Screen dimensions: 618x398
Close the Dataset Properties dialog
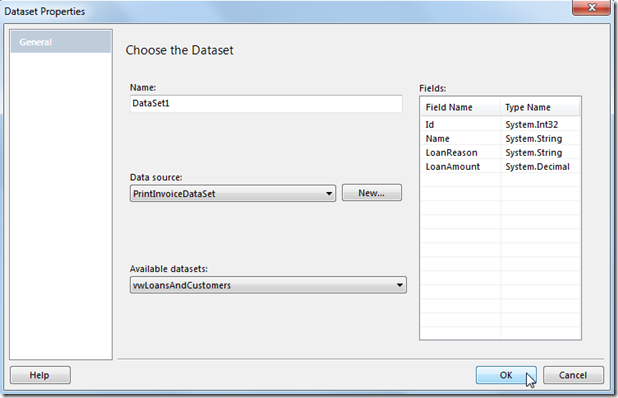pos(591,7)
